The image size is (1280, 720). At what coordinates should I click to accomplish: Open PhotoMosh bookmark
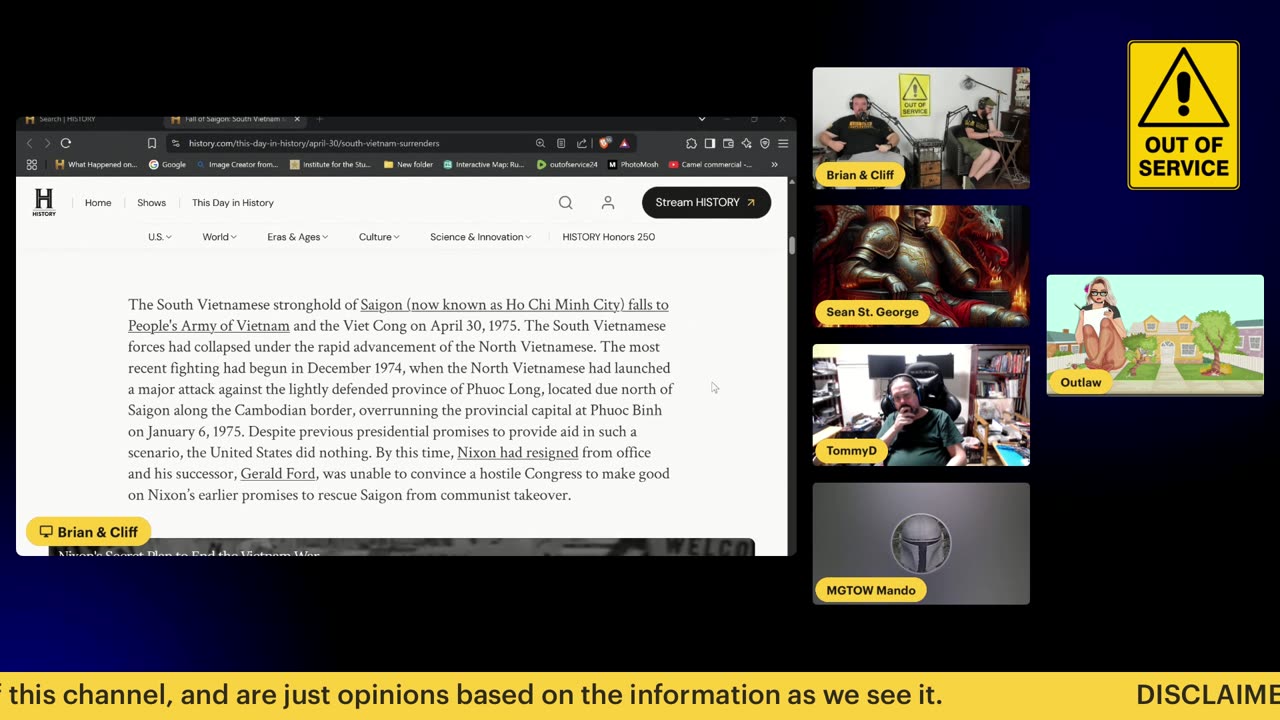coord(633,164)
